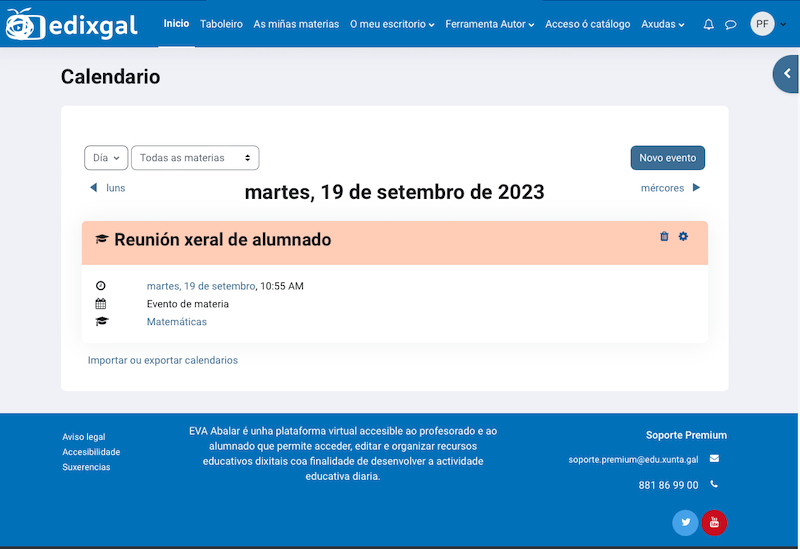The height and width of the screenshot is (549, 800).
Task: Open Accesibilidade footer link
Action: pyautogui.click(x=91, y=452)
